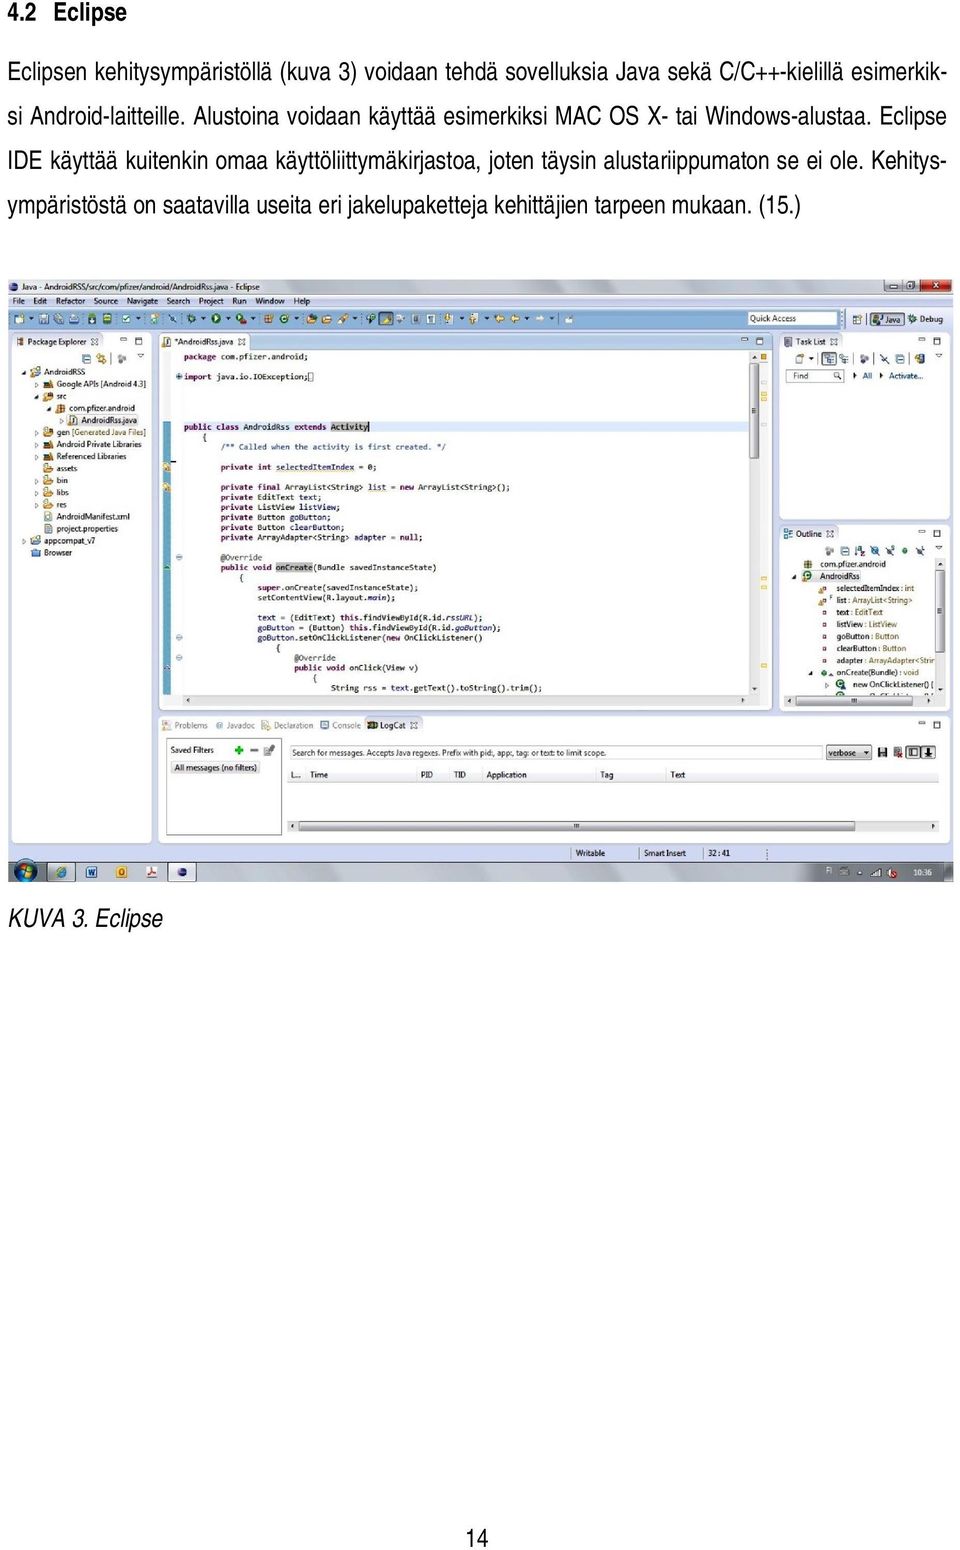Click Hide Static Members icon in Outline
The image size is (960, 1550).
tap(890, 551)
